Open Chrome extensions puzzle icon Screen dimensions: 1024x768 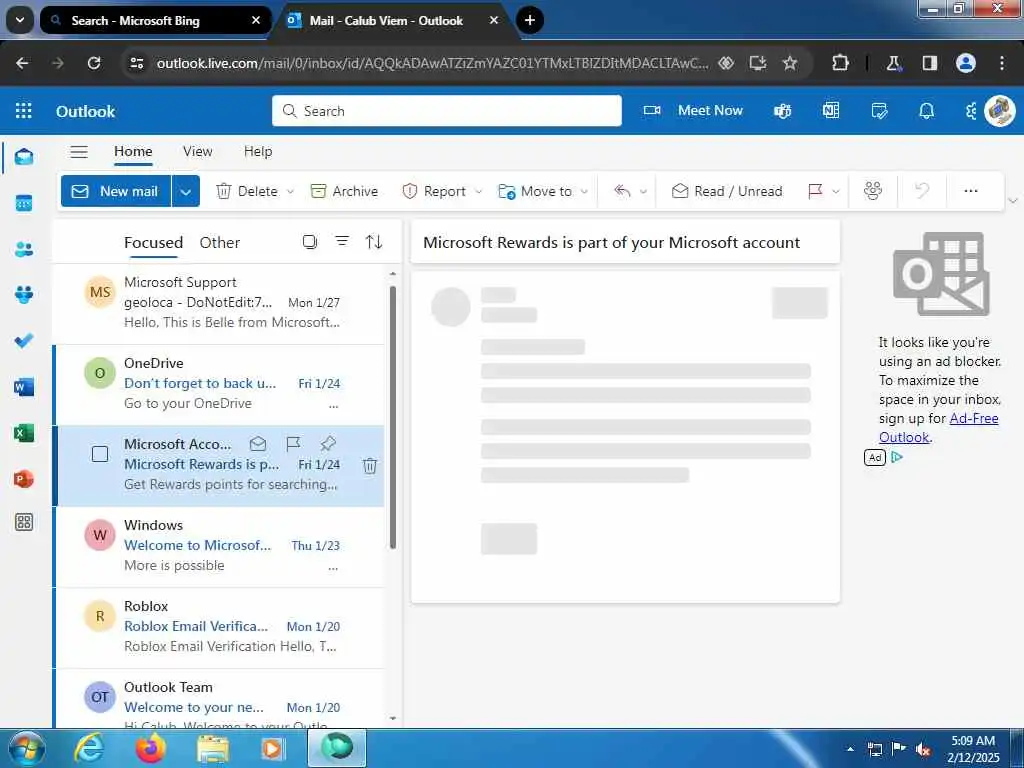point(840,63)
